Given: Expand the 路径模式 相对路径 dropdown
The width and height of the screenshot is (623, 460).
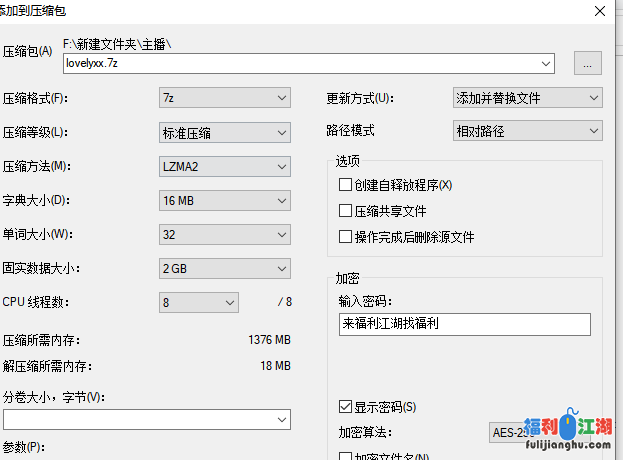Looking at the screenshot, I should 527,131.
